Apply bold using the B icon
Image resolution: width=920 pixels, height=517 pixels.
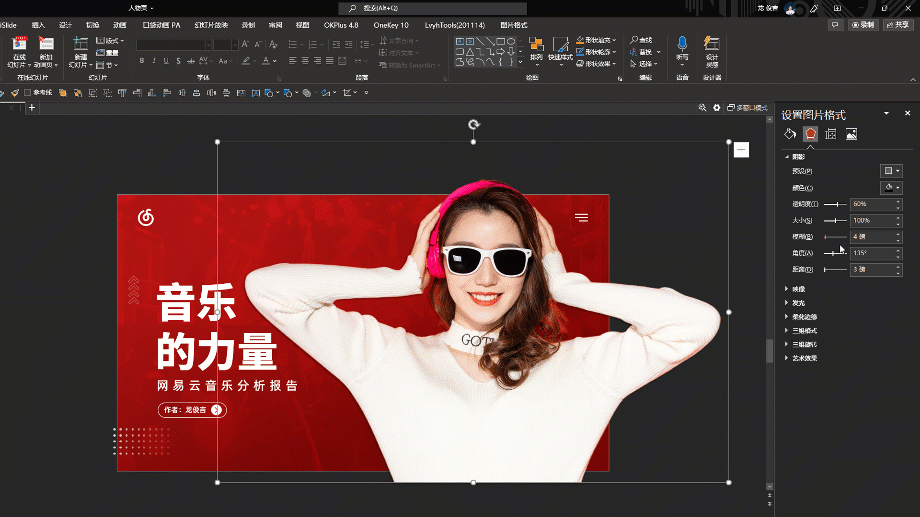tap(142, 60)
